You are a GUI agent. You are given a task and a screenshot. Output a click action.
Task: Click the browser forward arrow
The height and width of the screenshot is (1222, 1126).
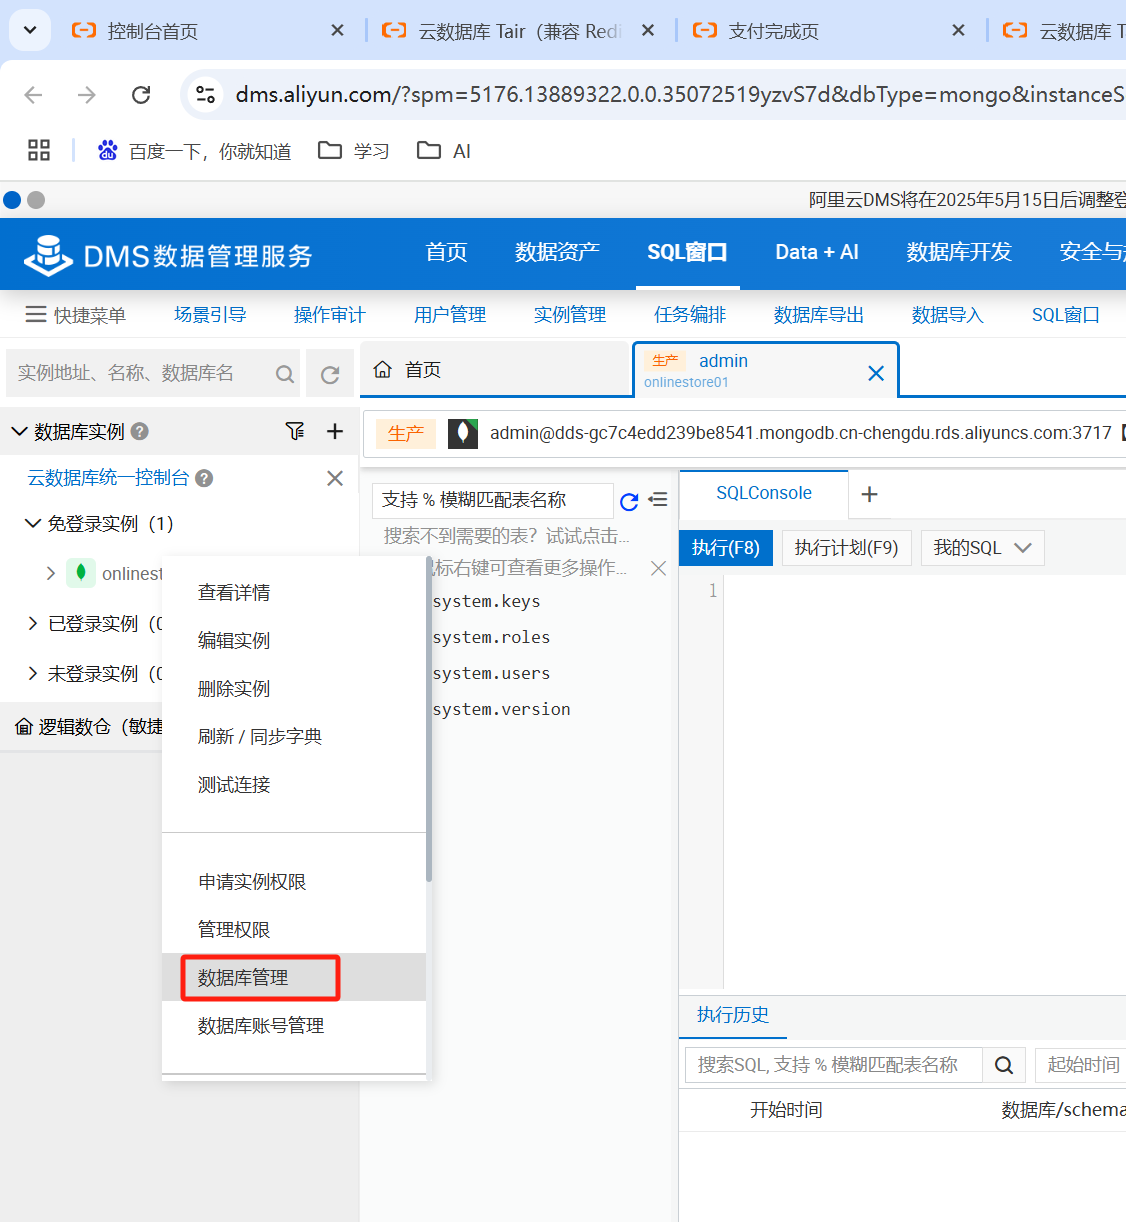87,94
